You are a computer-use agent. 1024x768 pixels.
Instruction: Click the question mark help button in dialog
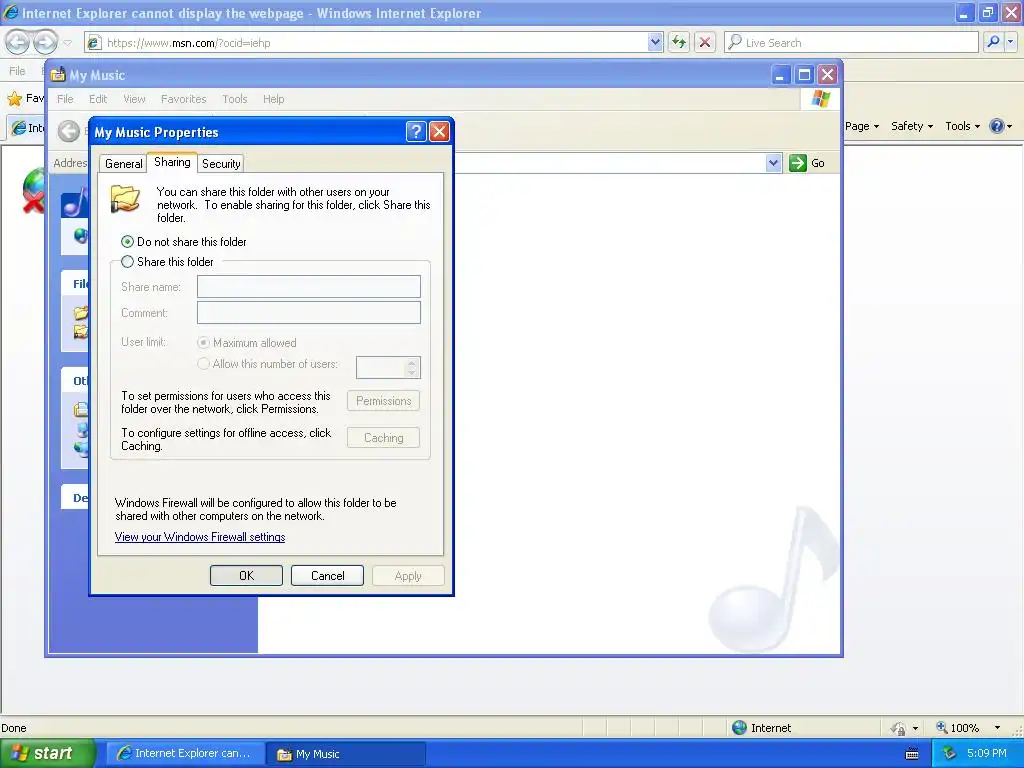point(416,132)
